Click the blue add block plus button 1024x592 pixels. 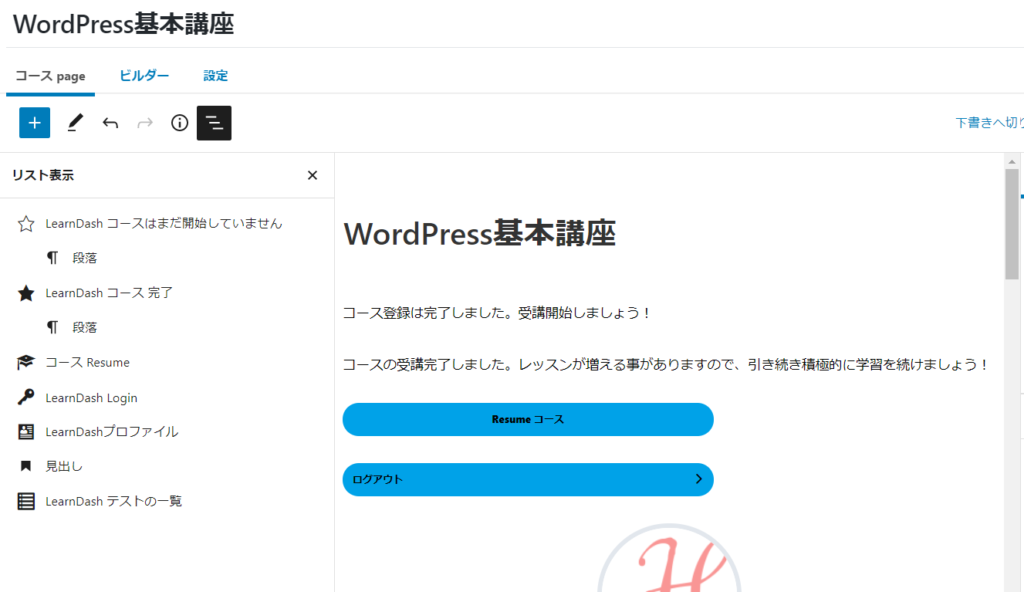[35, 123]
